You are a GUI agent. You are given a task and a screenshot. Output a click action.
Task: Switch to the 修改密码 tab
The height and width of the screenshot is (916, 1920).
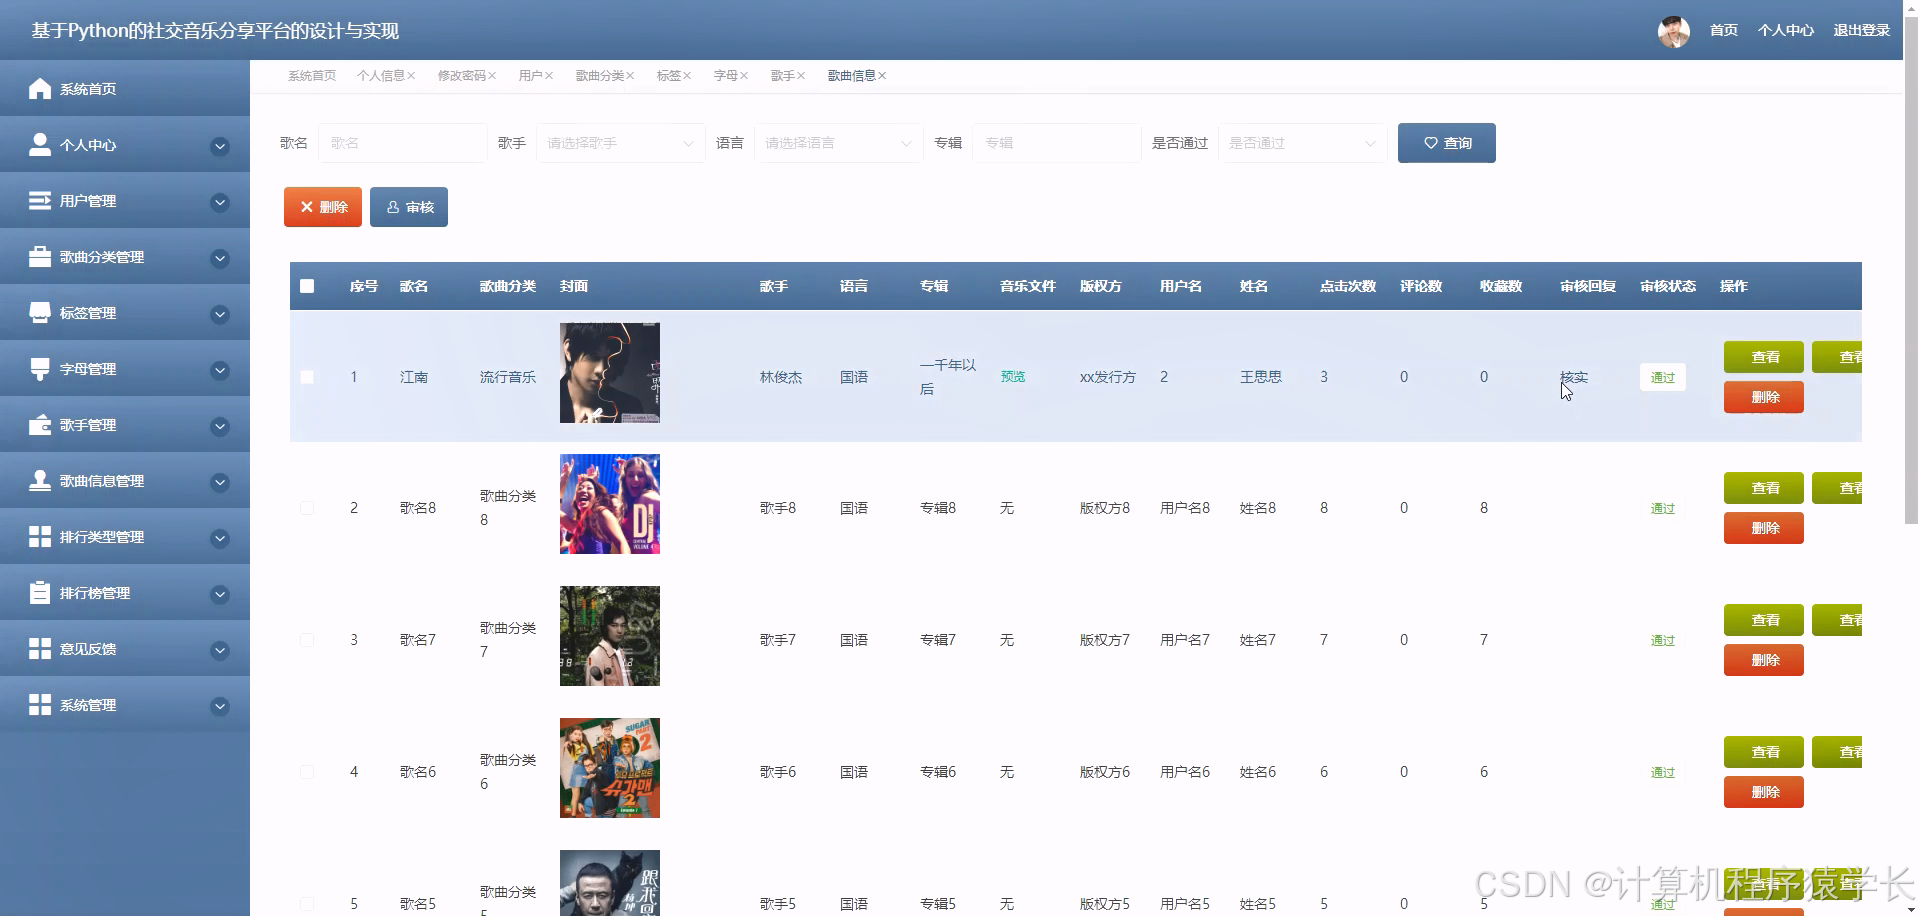point(462,76)
